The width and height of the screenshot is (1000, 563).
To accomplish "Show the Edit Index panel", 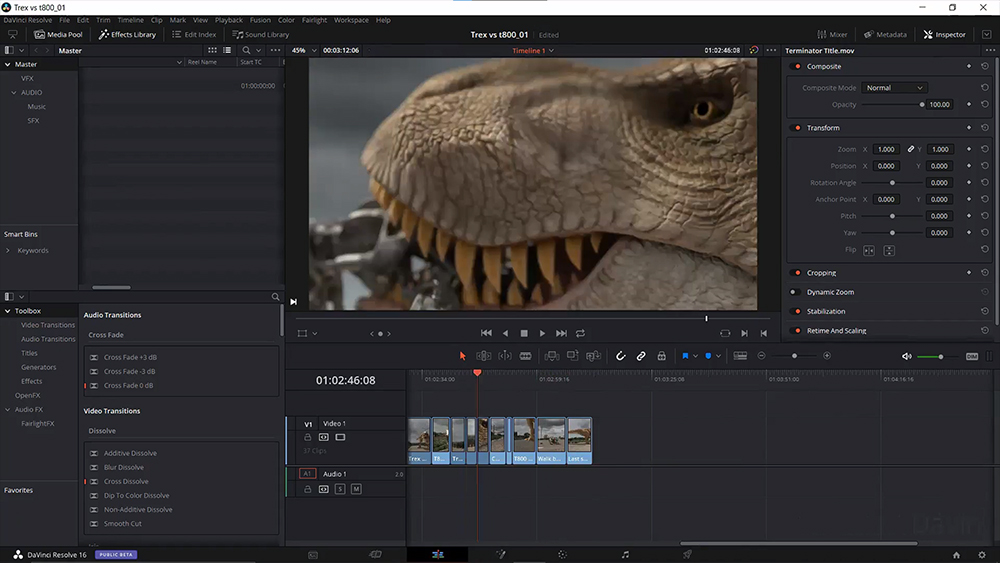I will 194,34.
